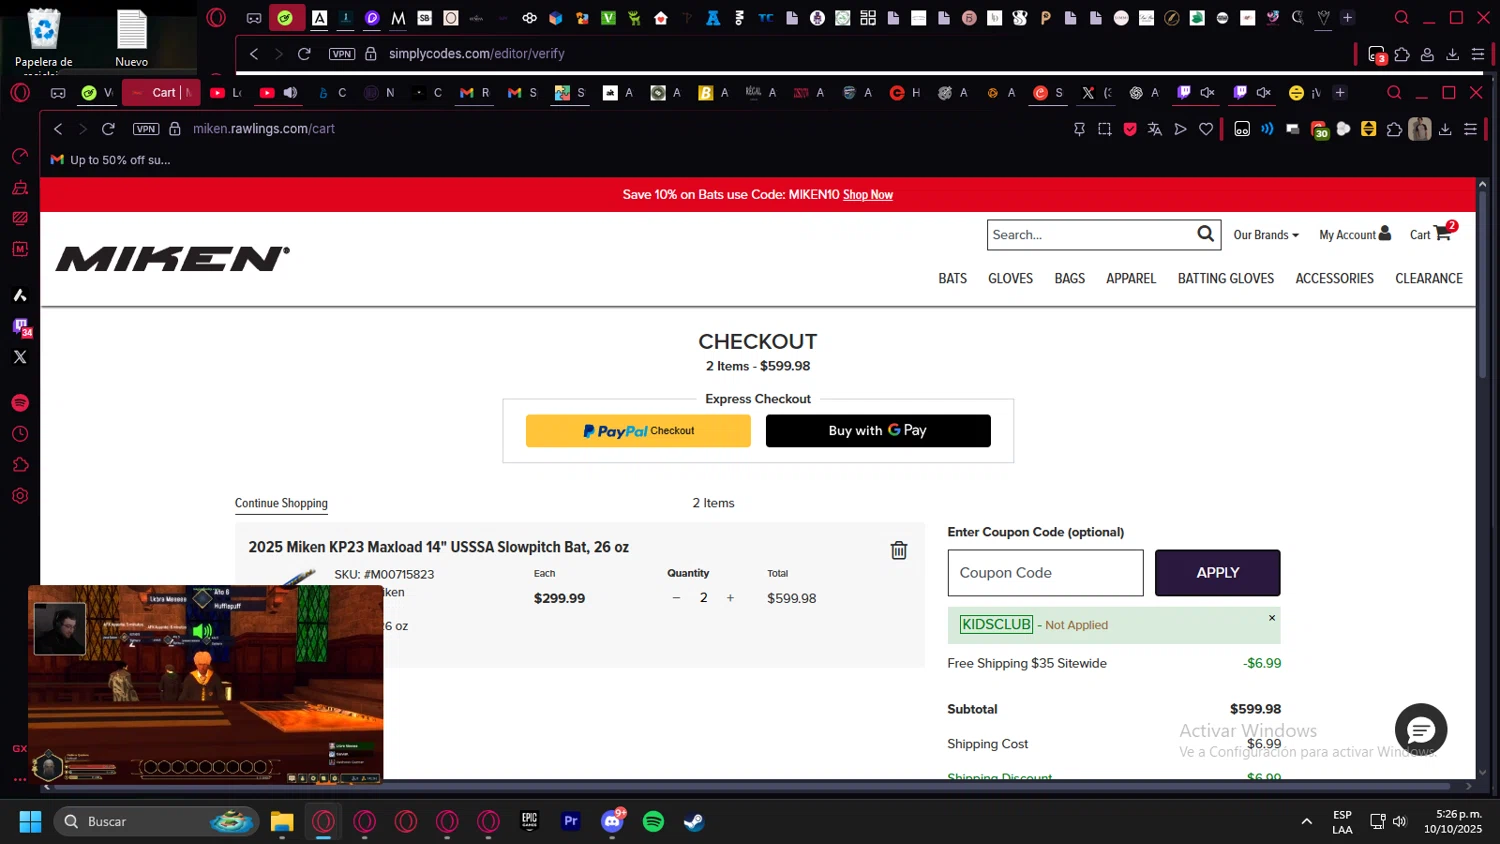Screen dimensions: 1500x844
Task: Open the ACCESSORIES menu
Action: point(1334,279)
